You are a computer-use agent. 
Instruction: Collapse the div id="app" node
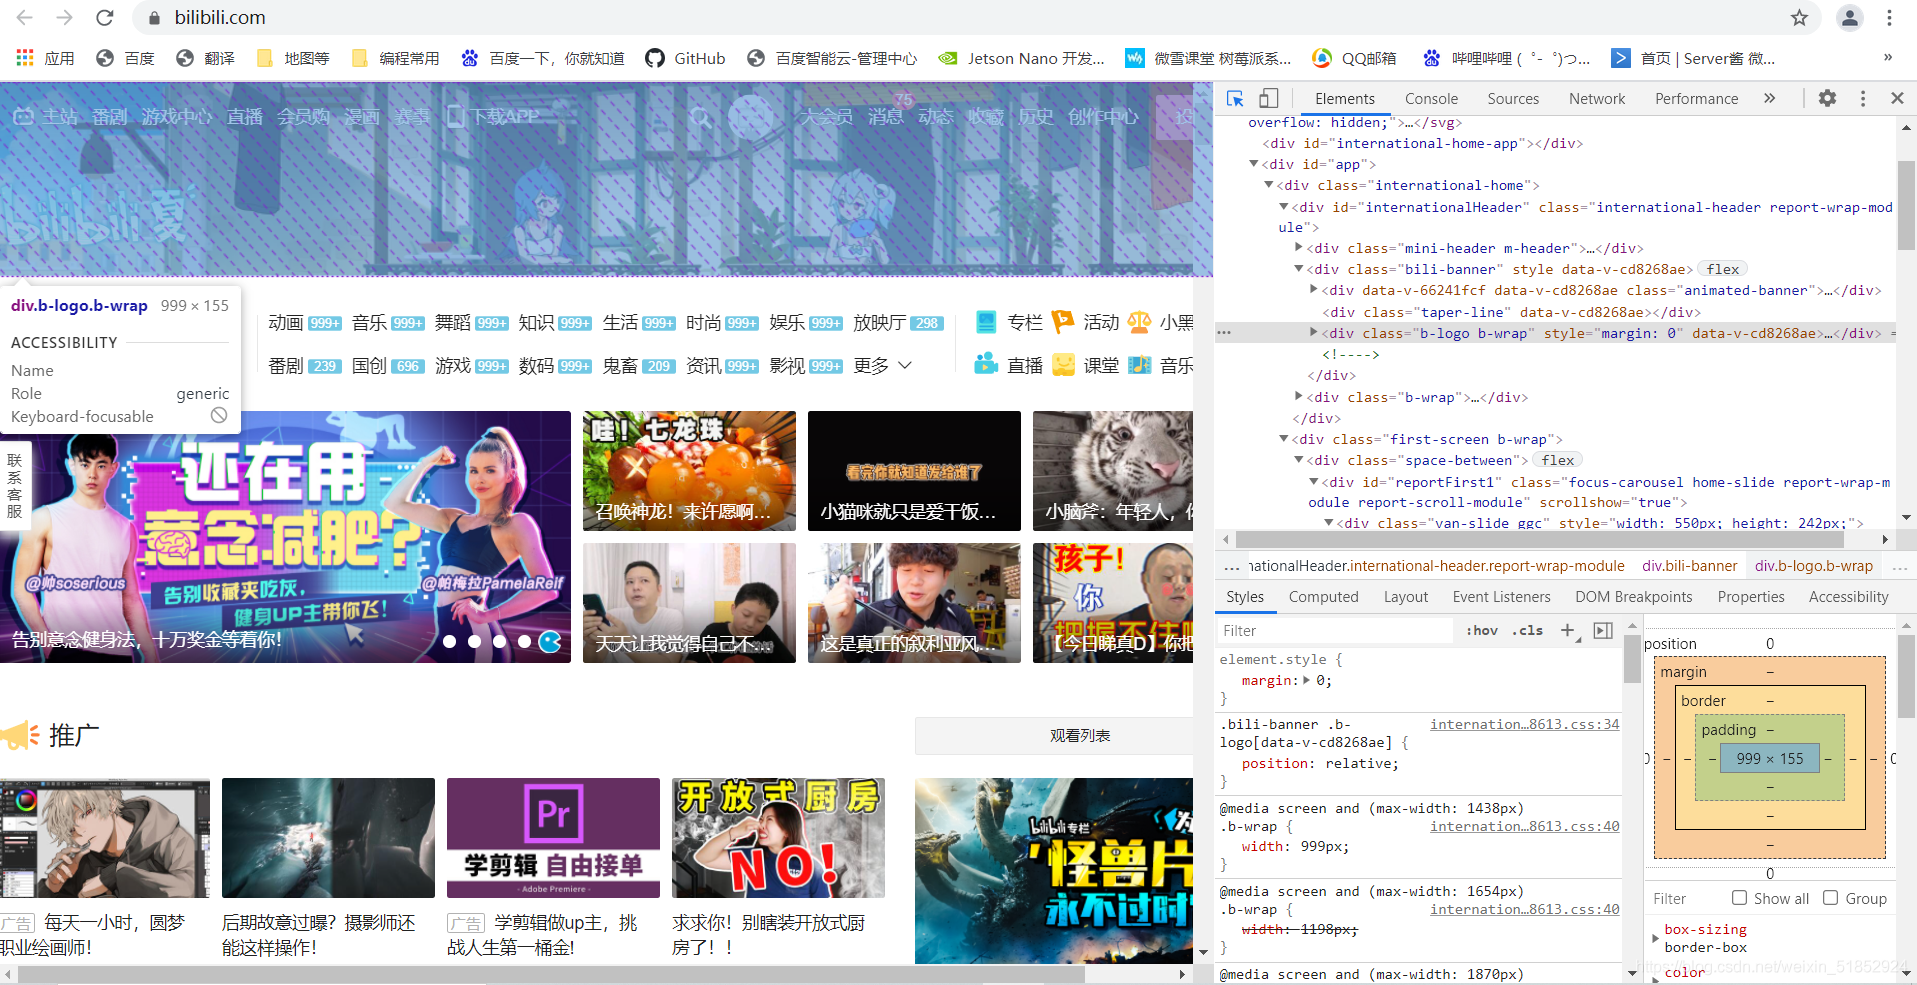[x=1254, y=164]
